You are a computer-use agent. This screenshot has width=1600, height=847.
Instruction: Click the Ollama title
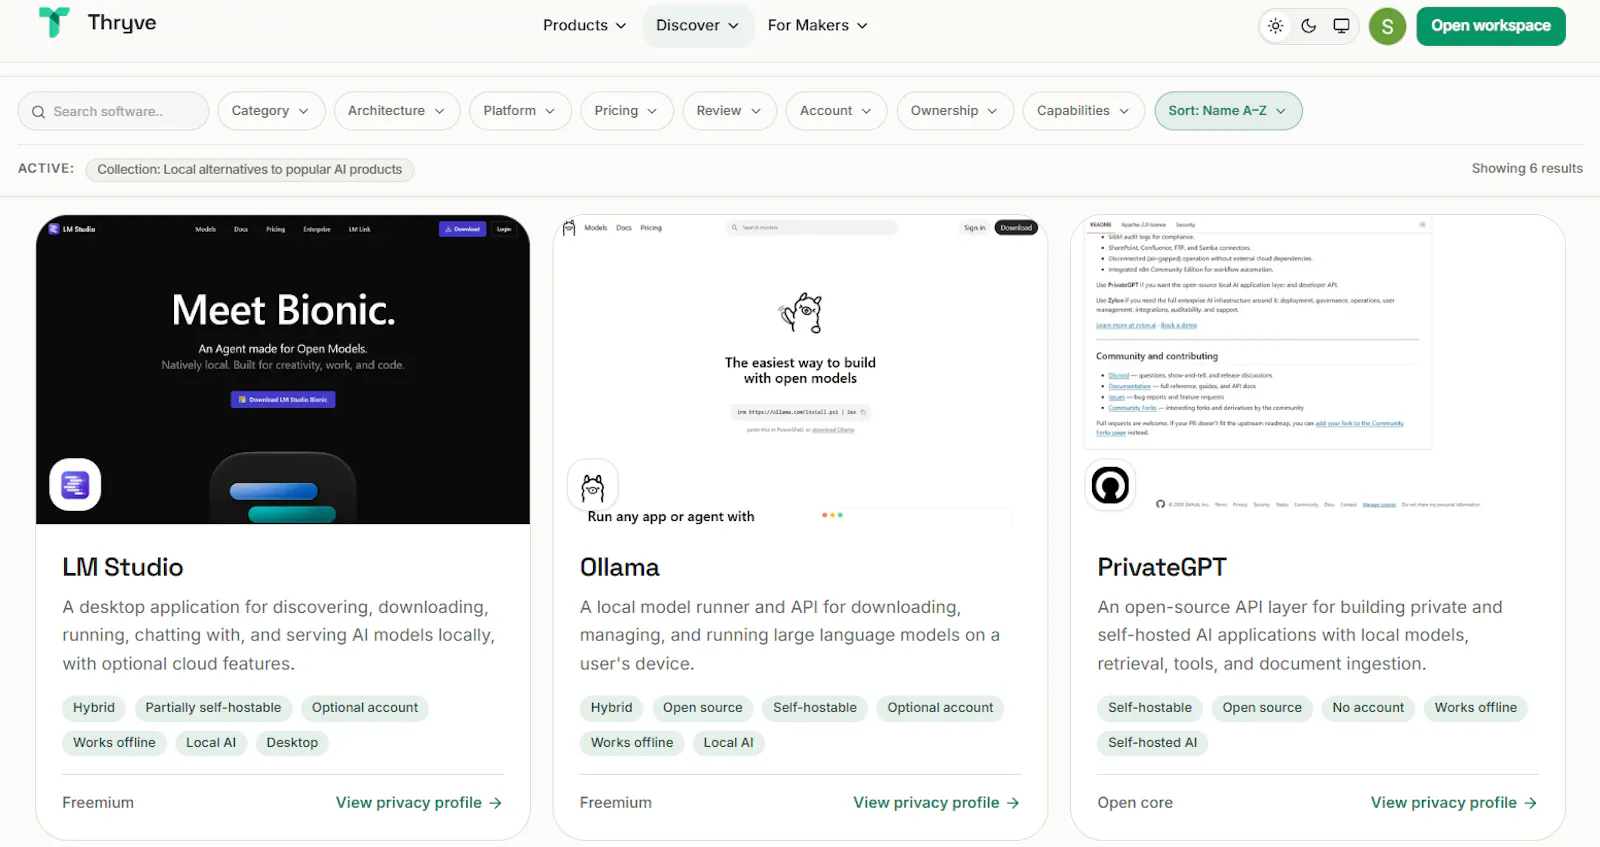[620, 567]
